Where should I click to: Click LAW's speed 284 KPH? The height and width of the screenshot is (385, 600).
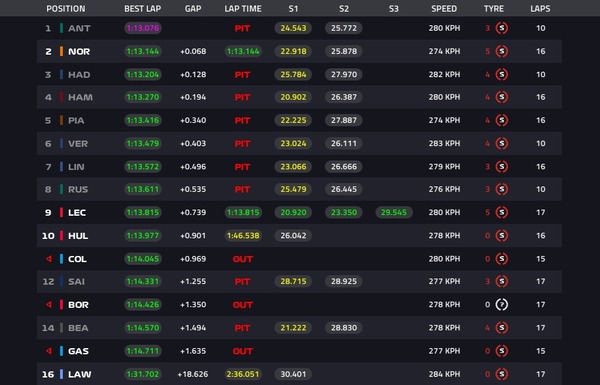coord(444,374)
